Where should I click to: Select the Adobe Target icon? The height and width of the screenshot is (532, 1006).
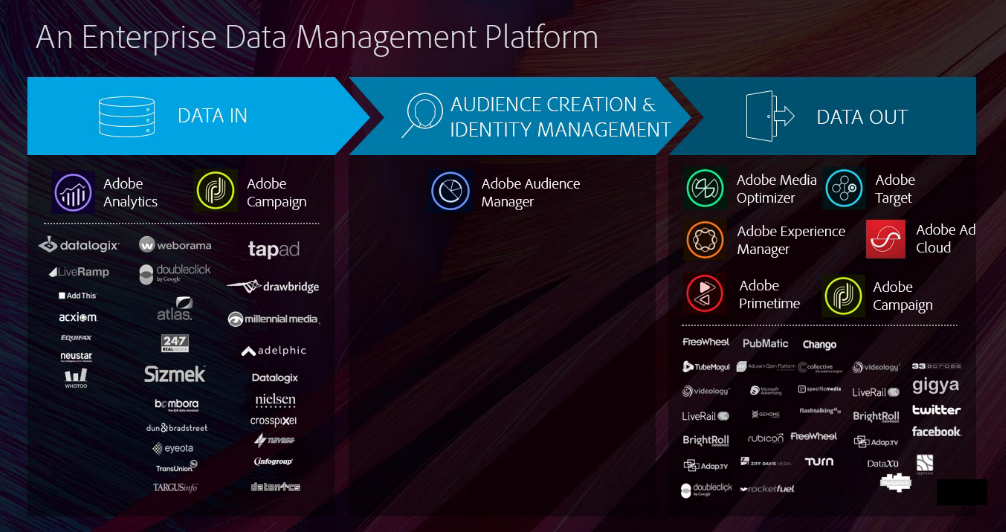coord(844,188)
